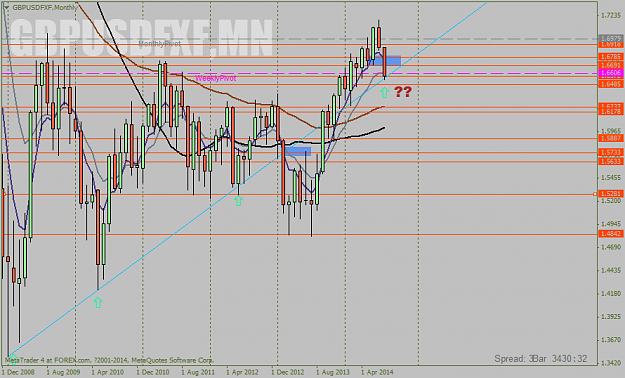
Task: Select the red ?? text object
Action: coord(403,92)
